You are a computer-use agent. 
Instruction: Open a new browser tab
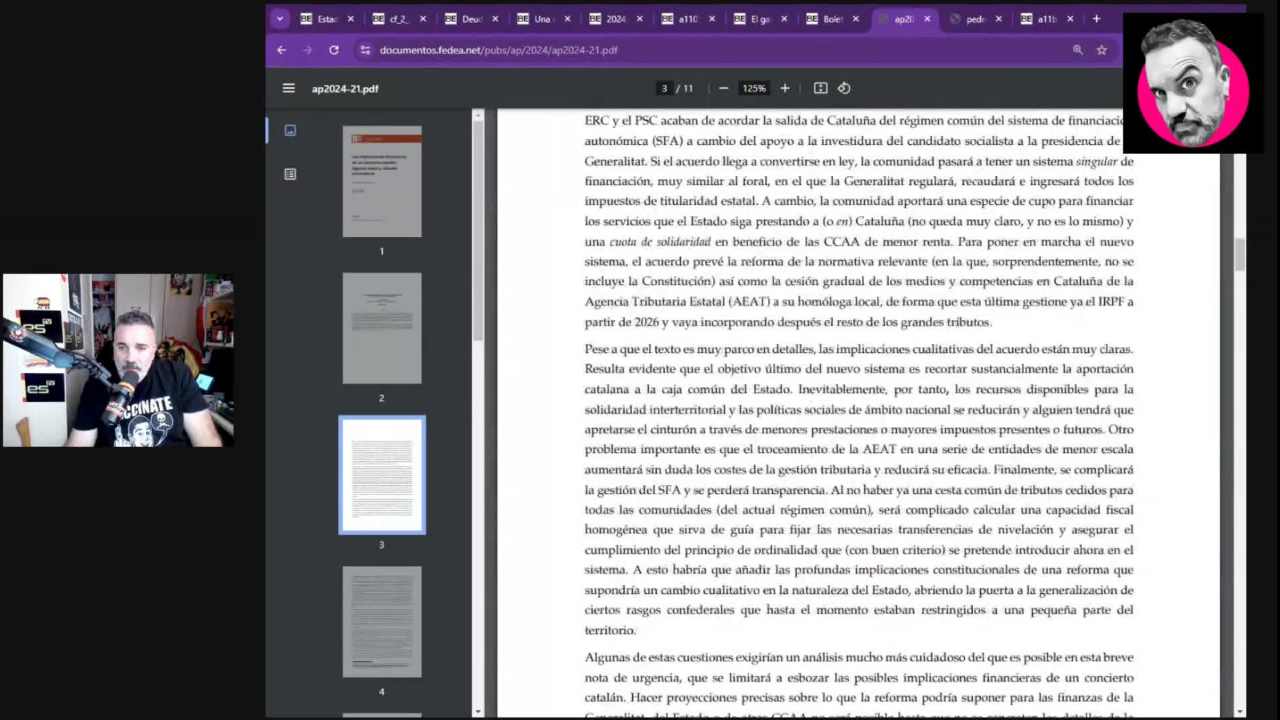(x=1096, y=19)
